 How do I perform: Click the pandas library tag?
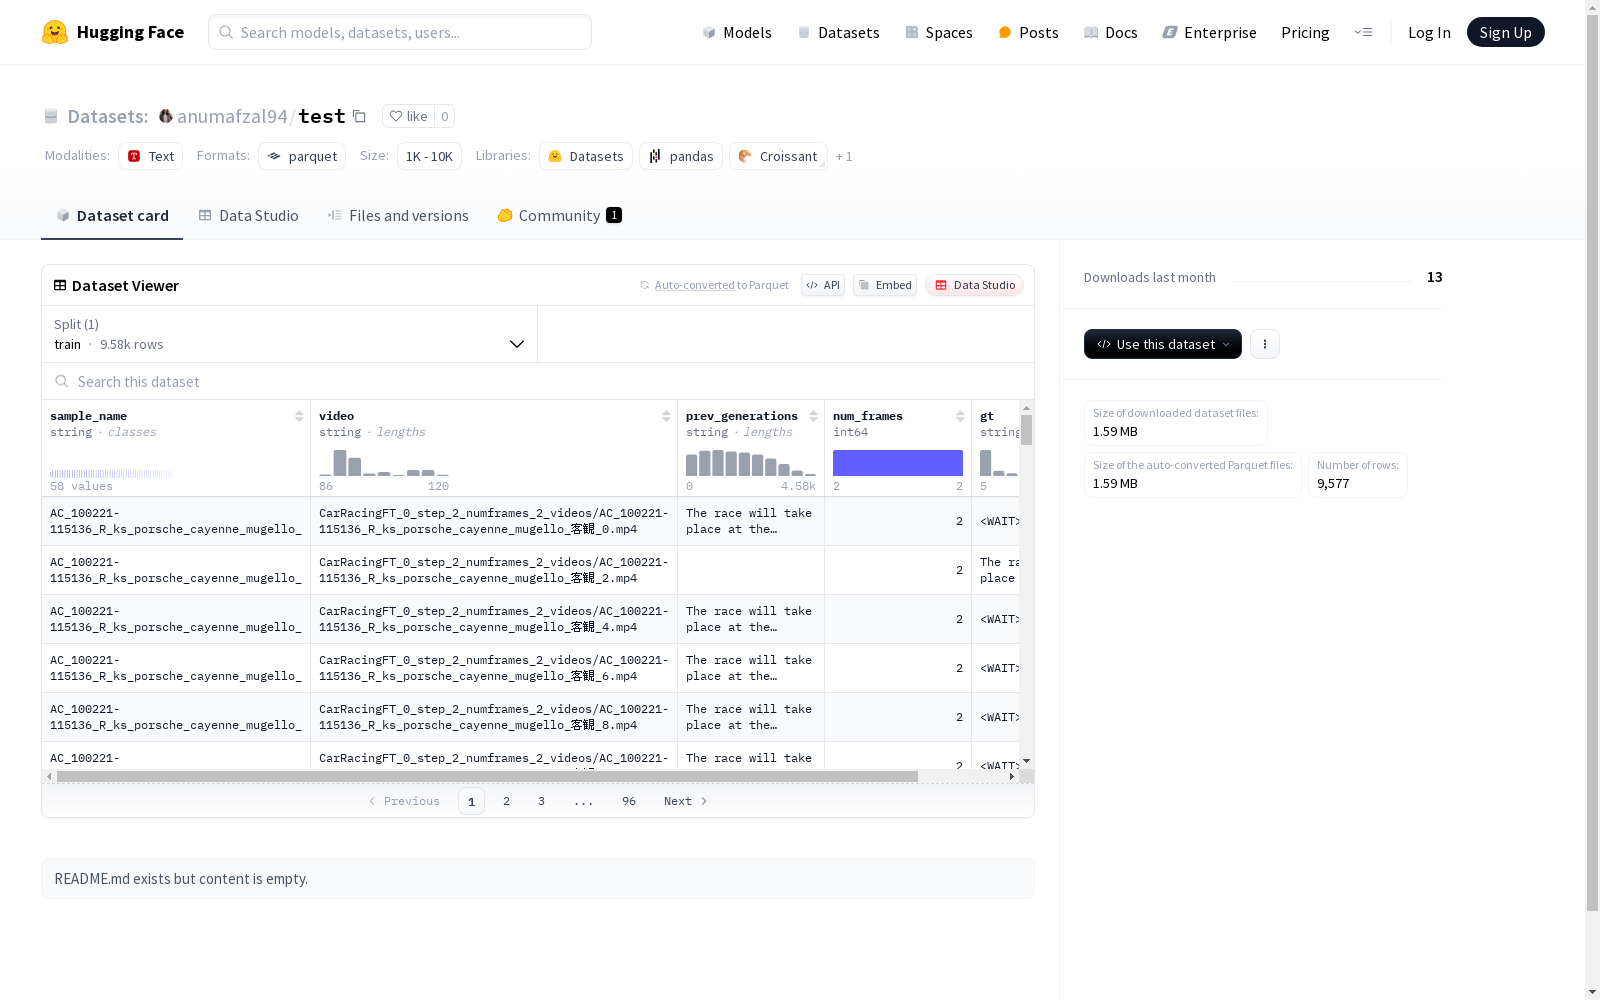[681, 156]
